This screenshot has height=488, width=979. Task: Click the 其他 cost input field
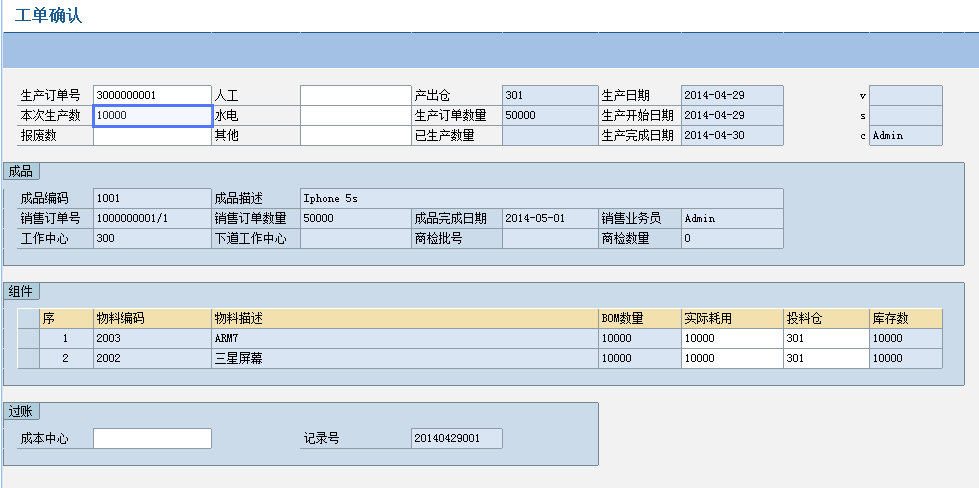pos(355,135)
